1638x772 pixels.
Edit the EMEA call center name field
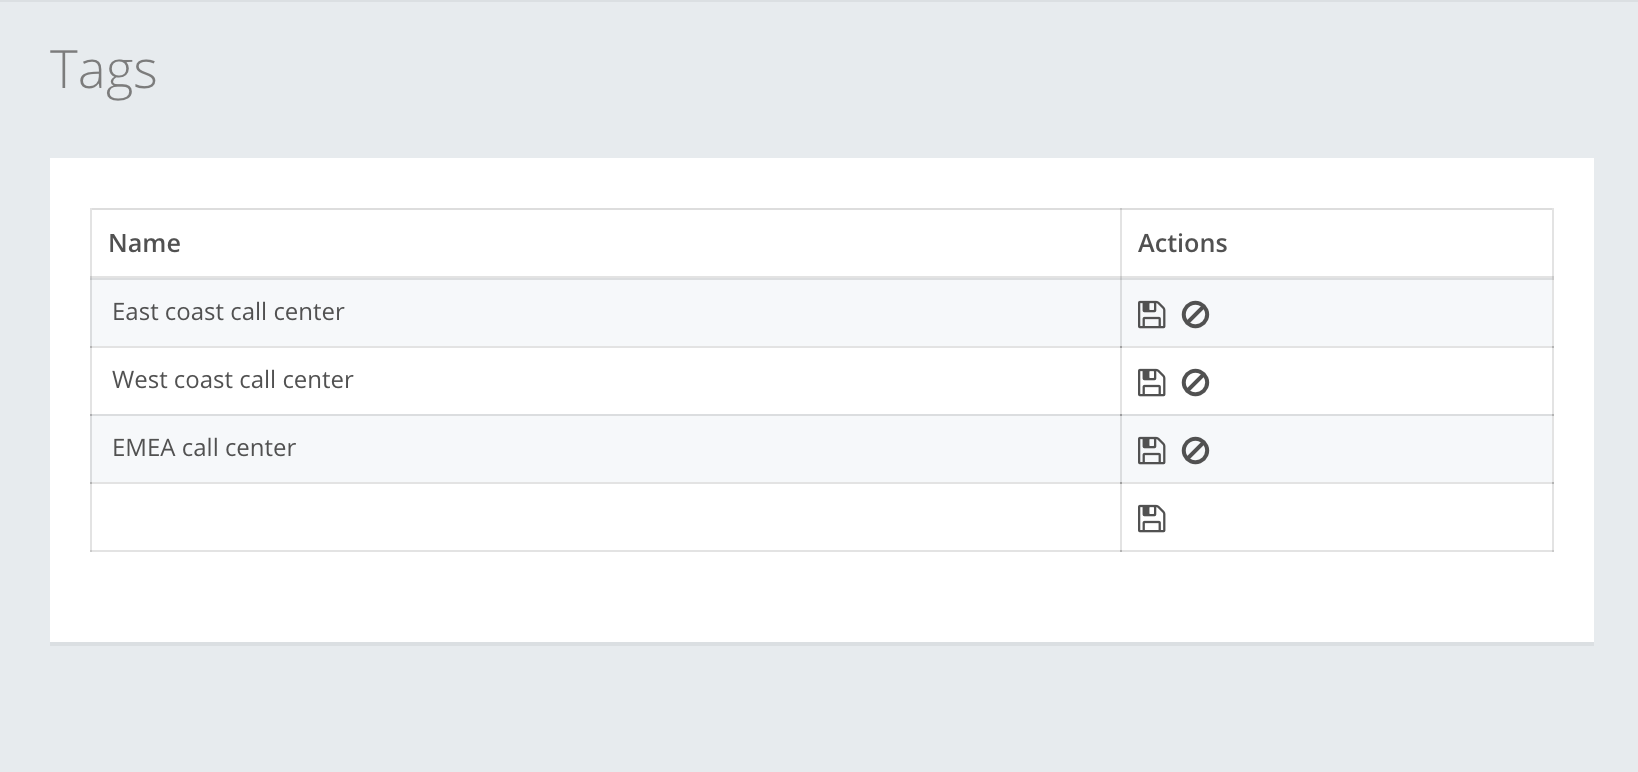(x=606, y=449)
